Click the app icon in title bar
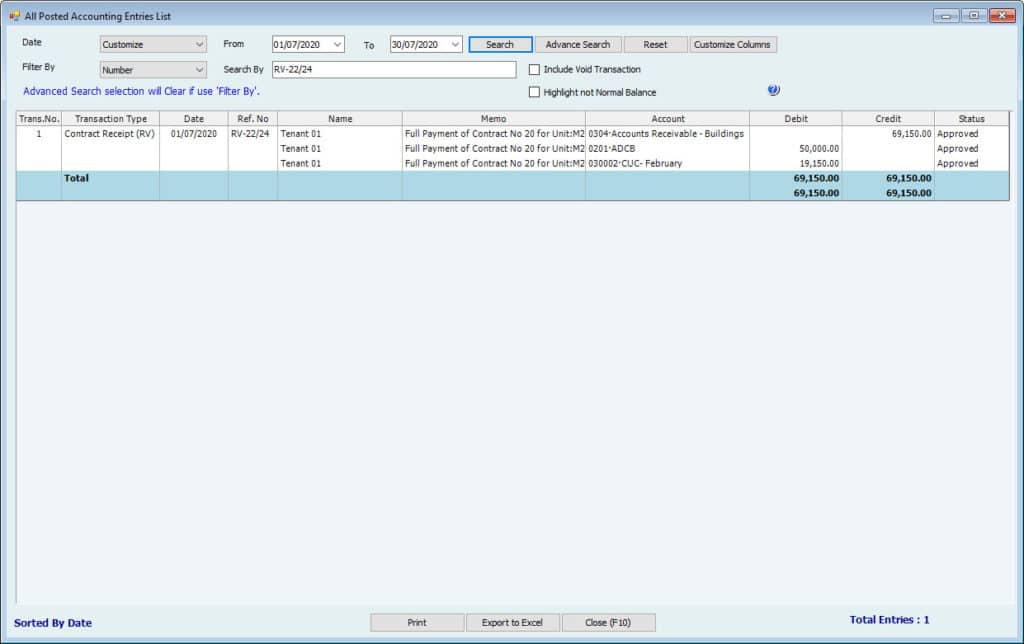Viewport: 1024px width, 644px height. 14,16
